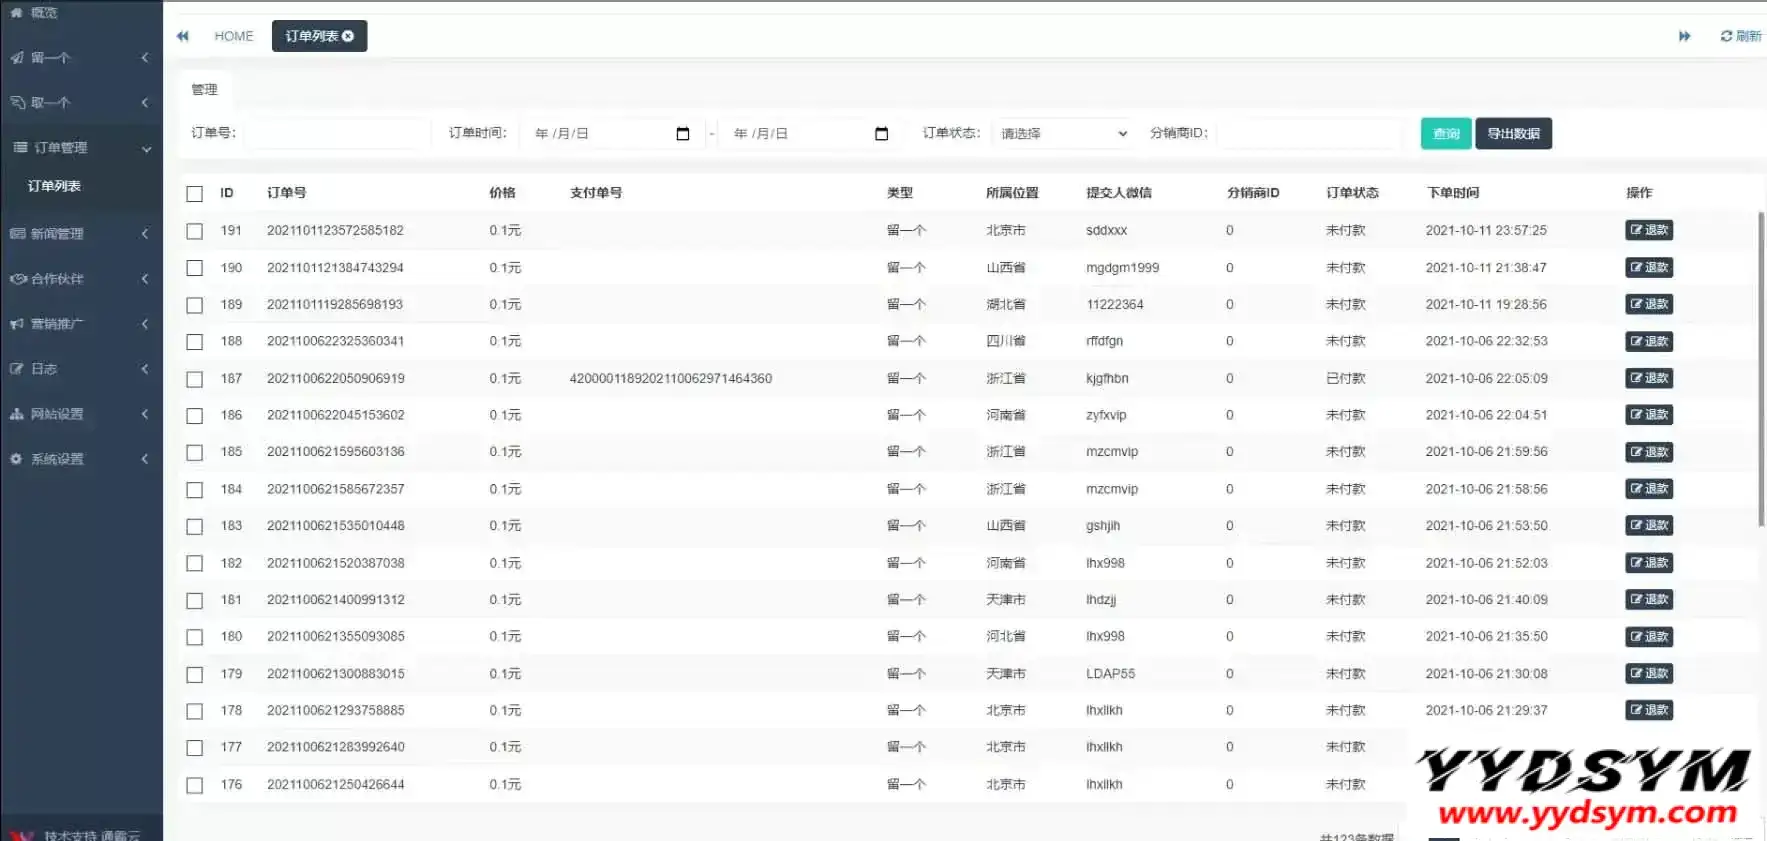Click 退款 for order ID 187

pyautogui.click(x=1649, y=378)
